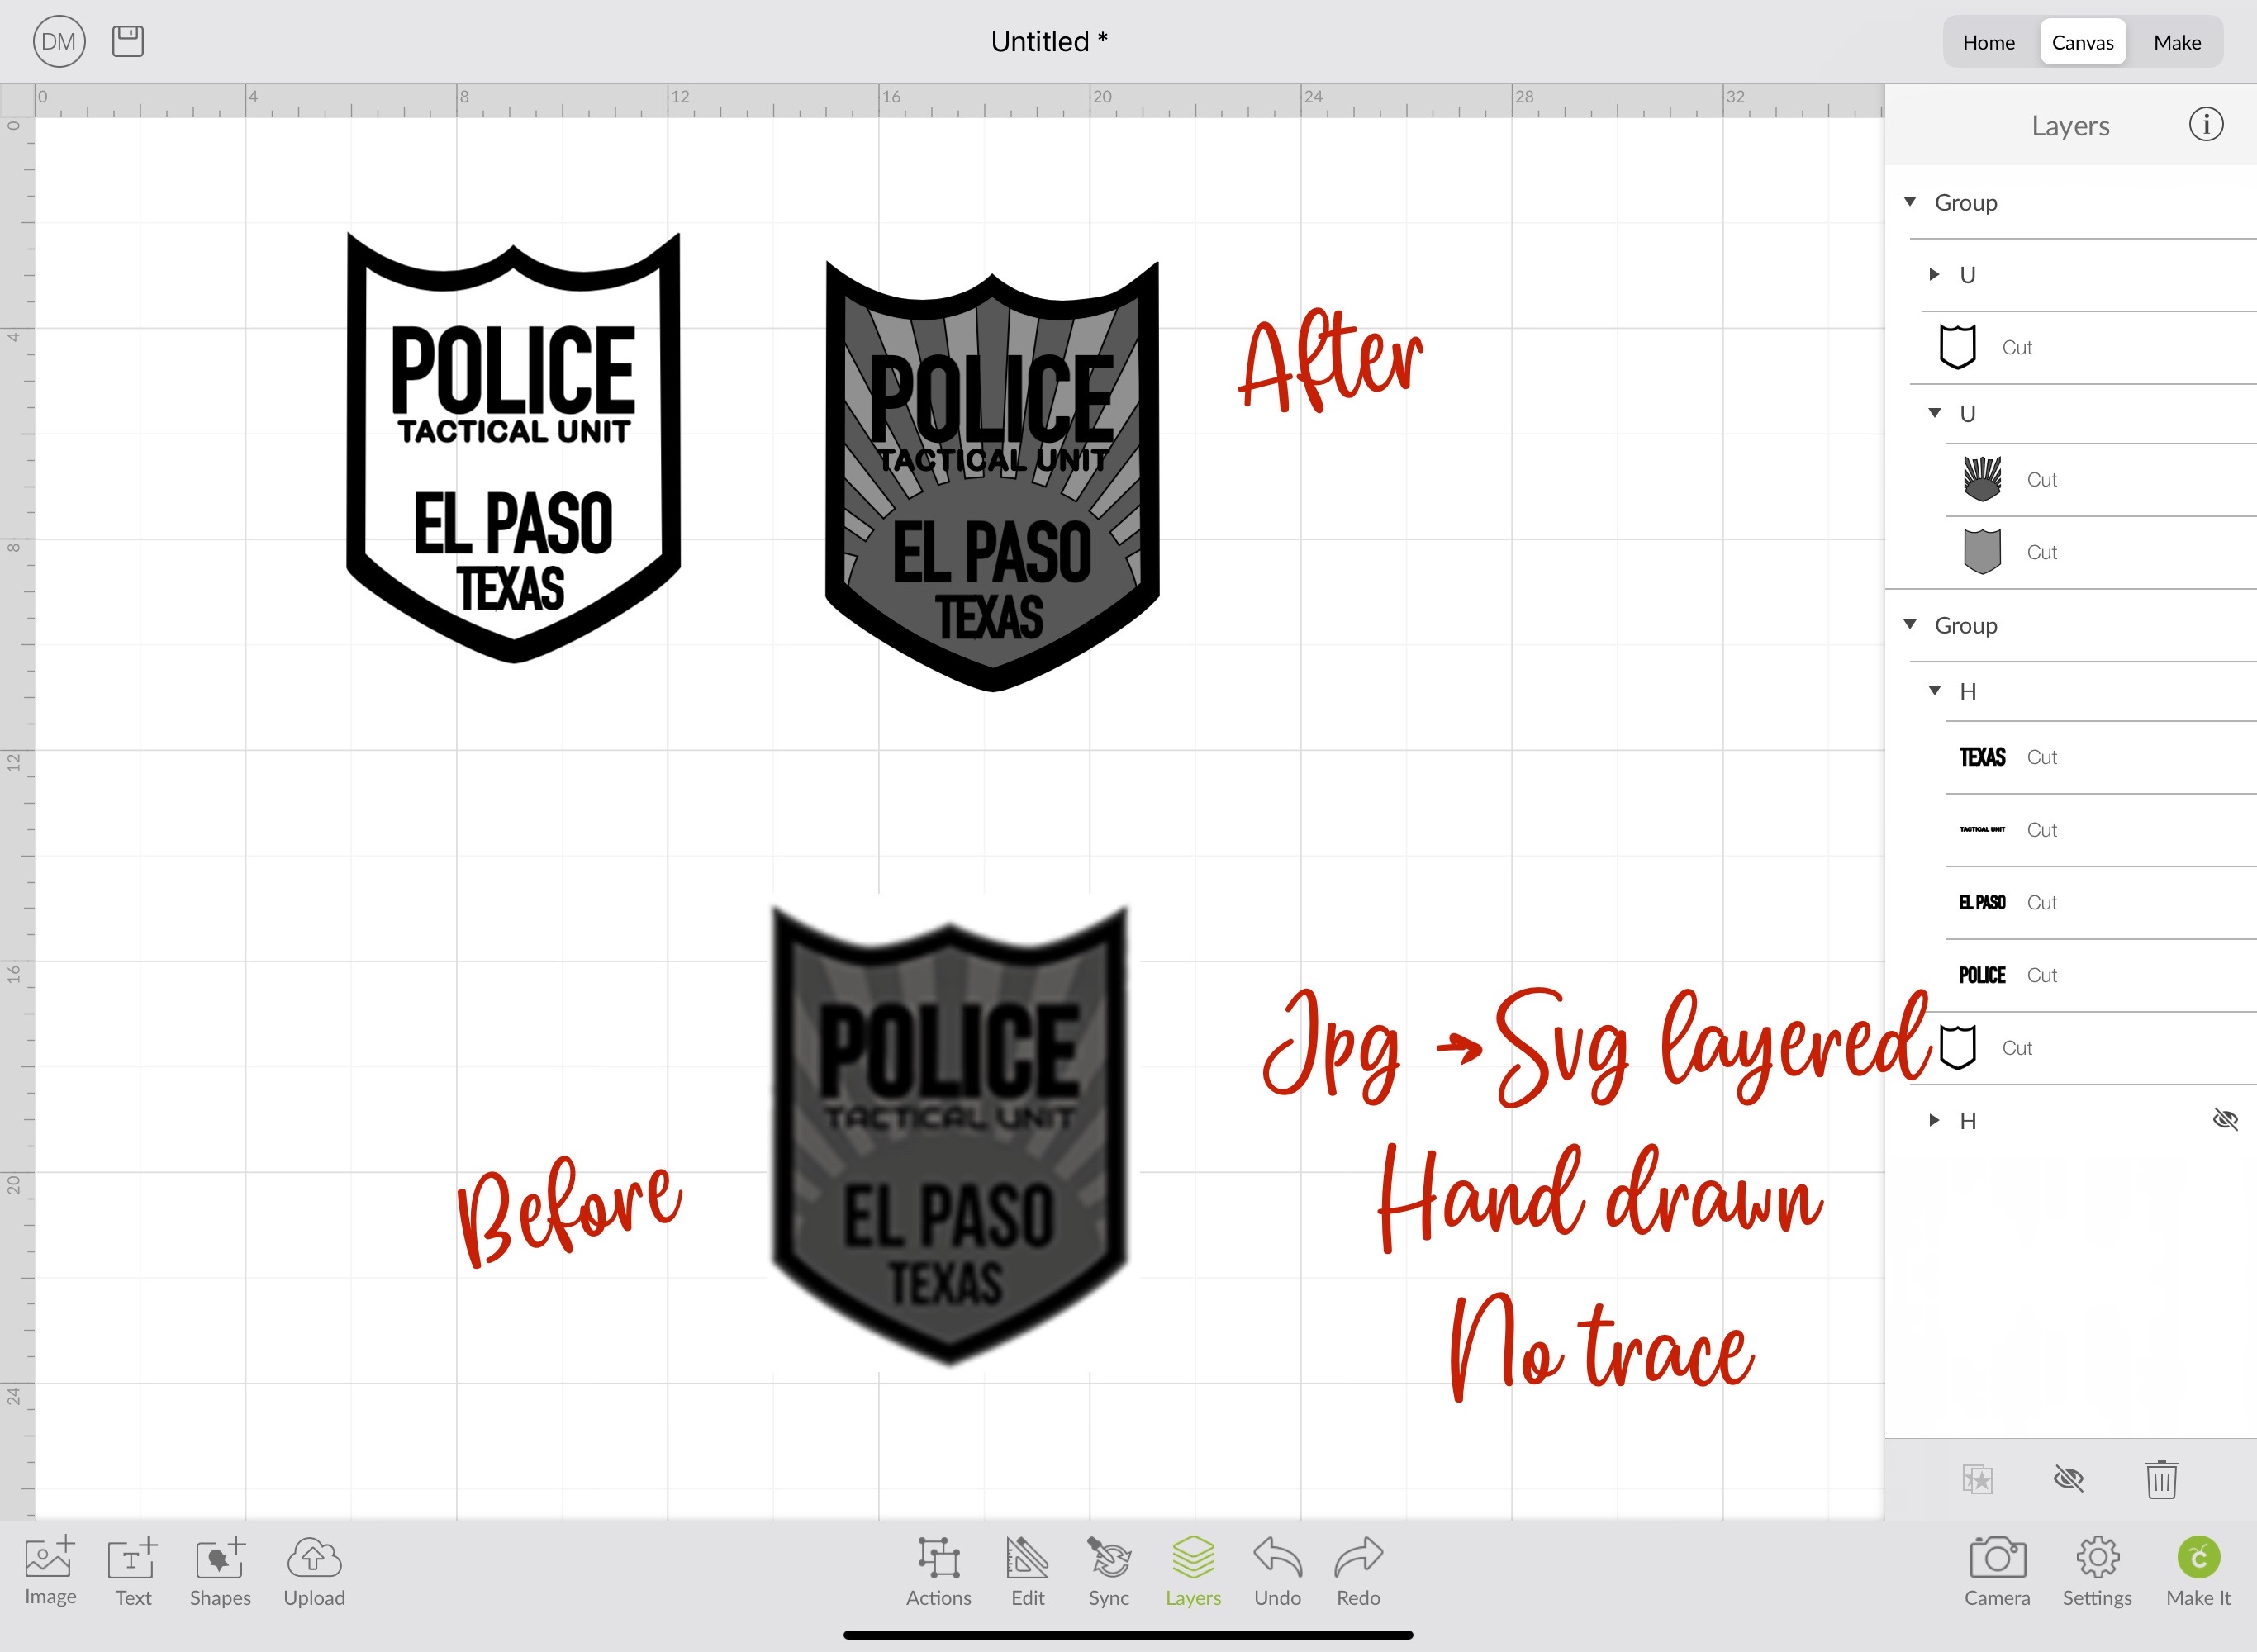Delete selected layer with trash icon
The width and height of the screenshot is (2257, 1652).
click(2162, 1480)
